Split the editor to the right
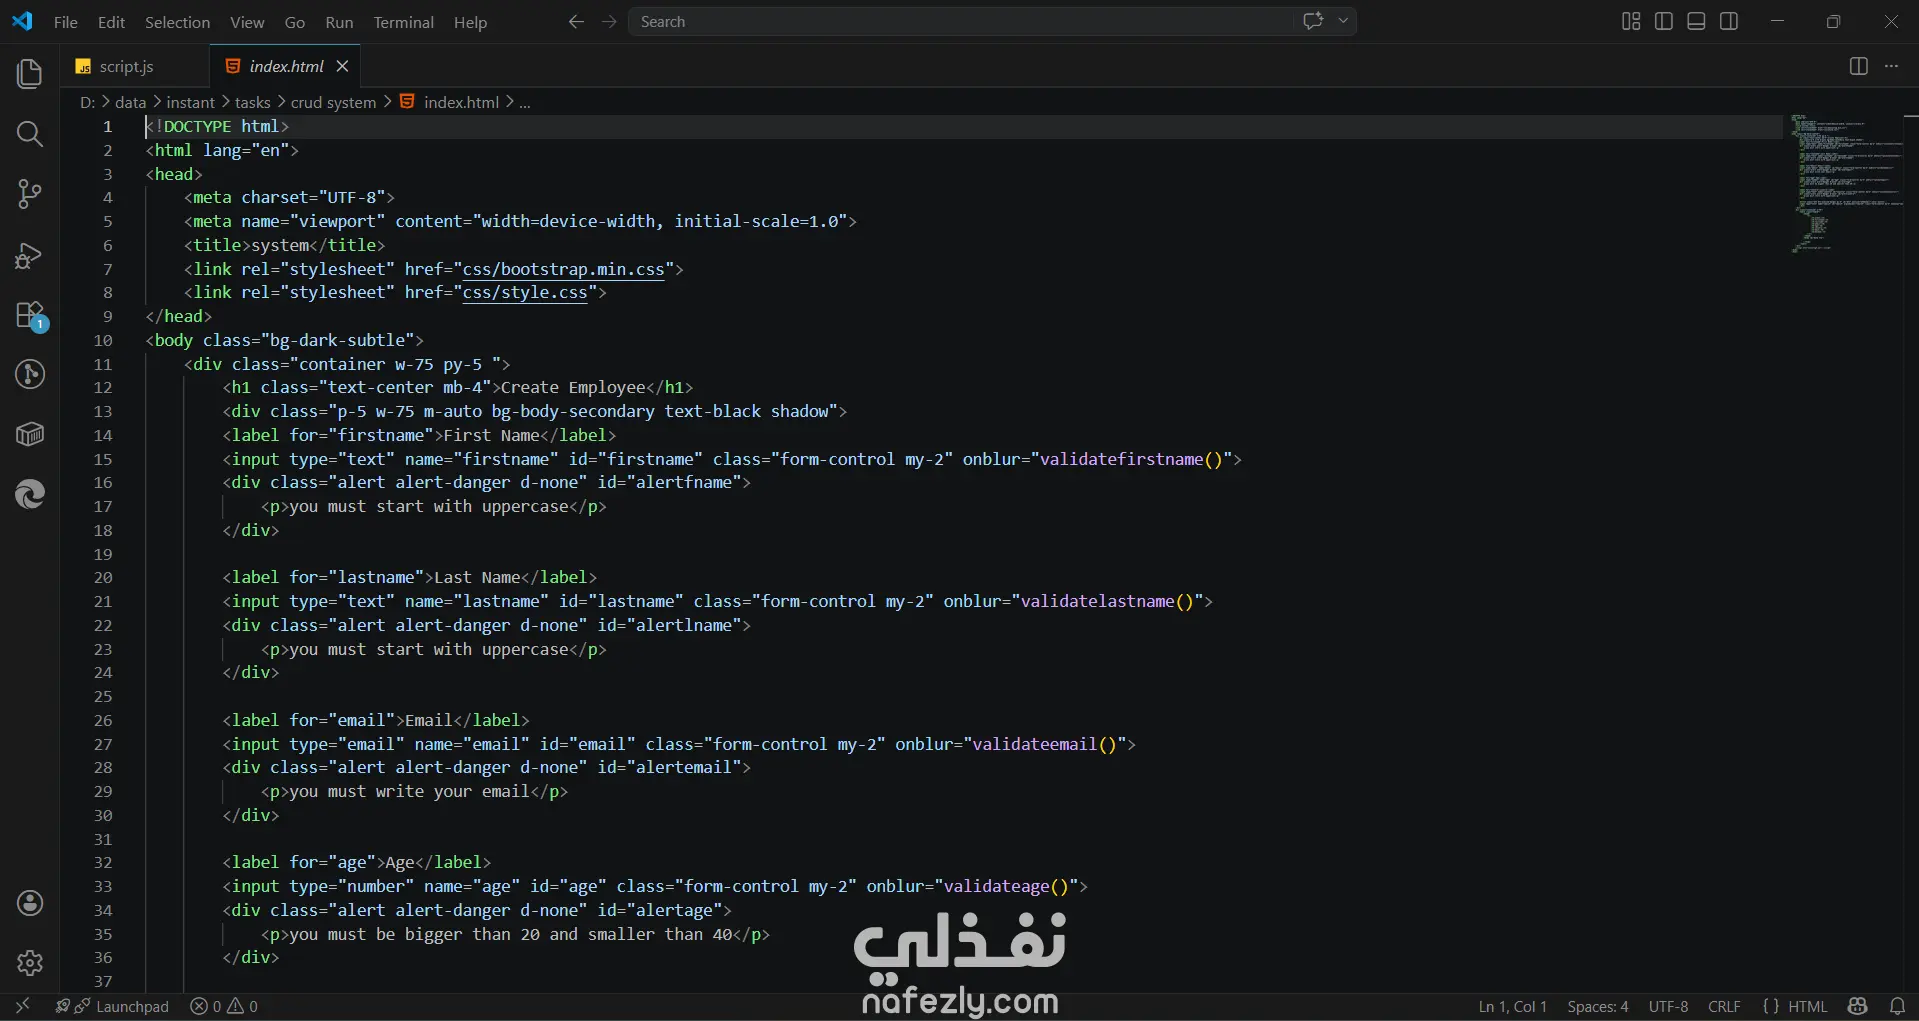This screenshot has width=1919, height=1021. point(1858,66)
